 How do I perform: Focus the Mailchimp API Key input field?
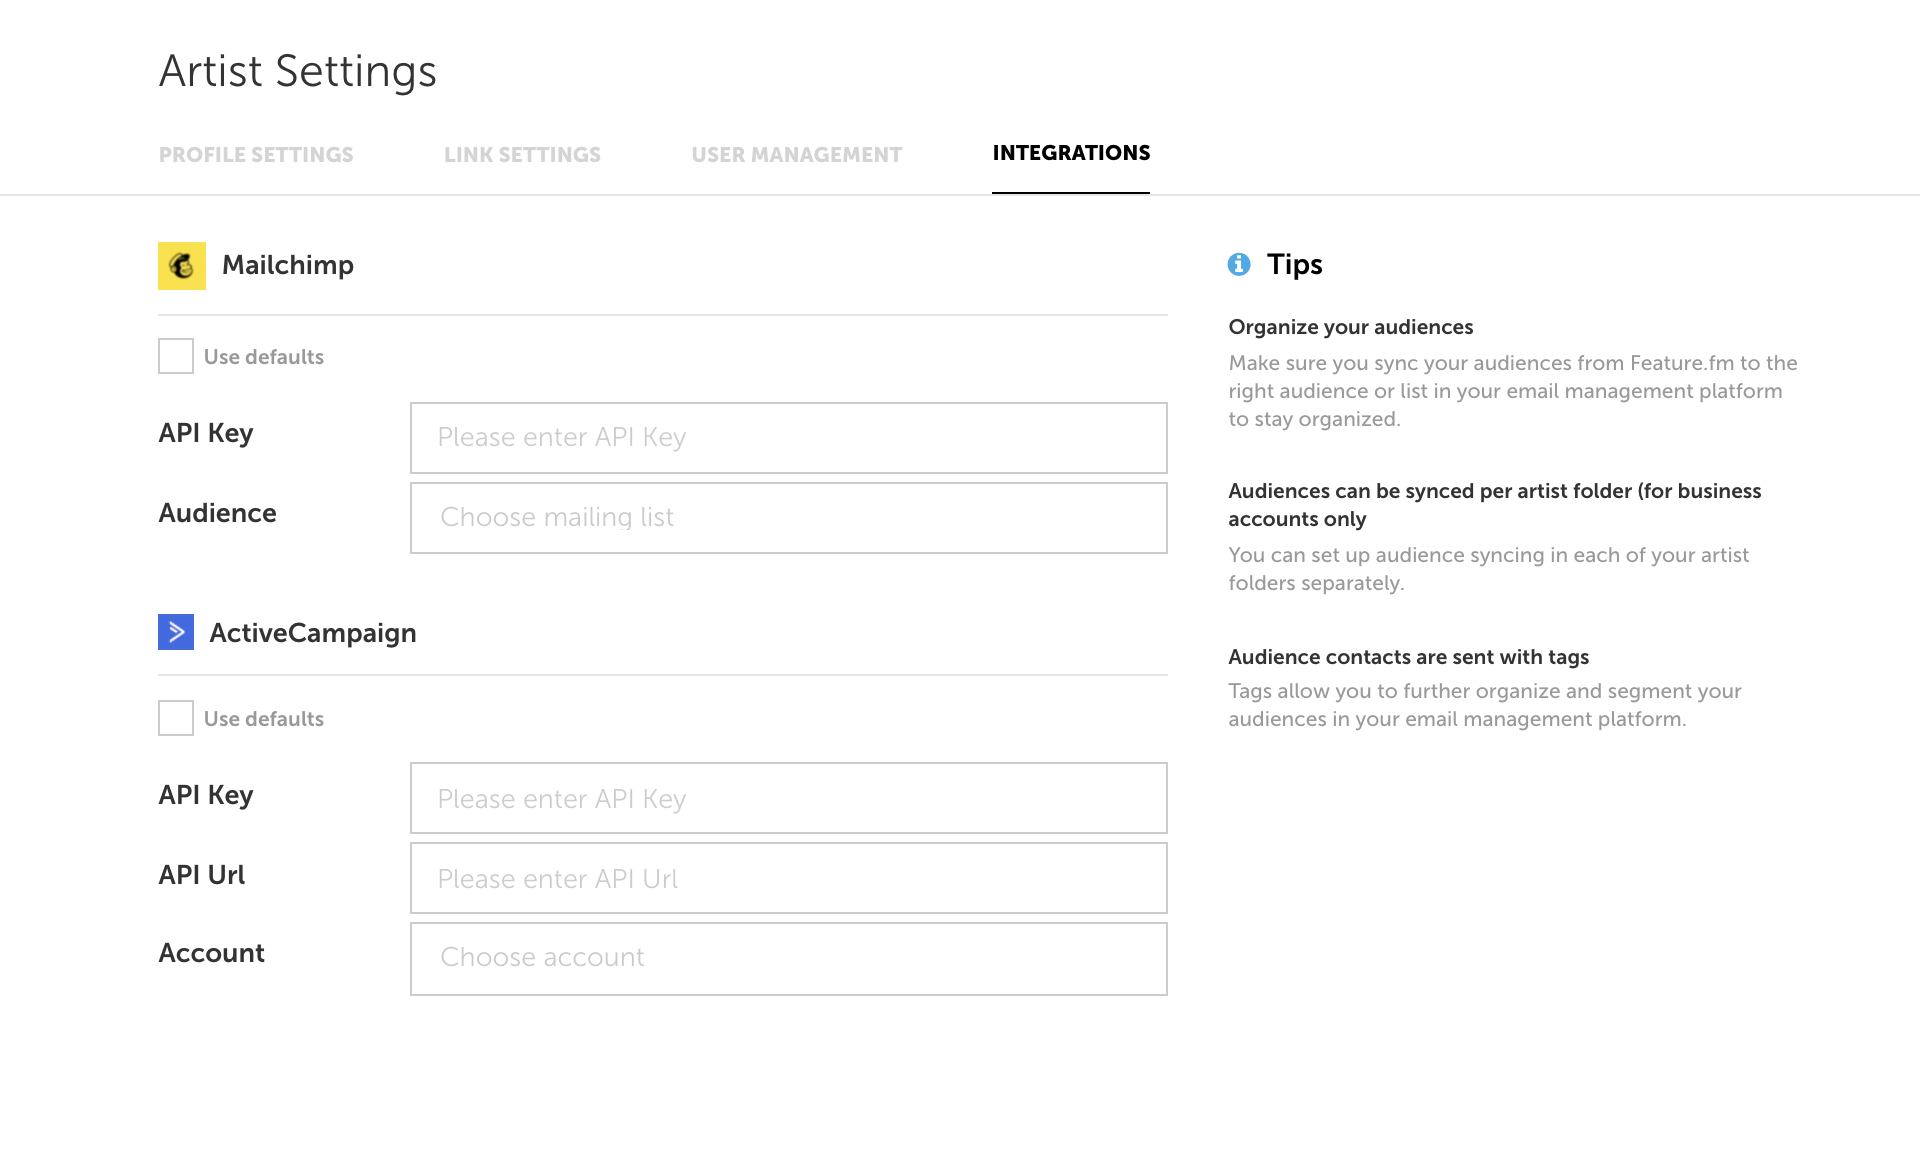point(789,438)
